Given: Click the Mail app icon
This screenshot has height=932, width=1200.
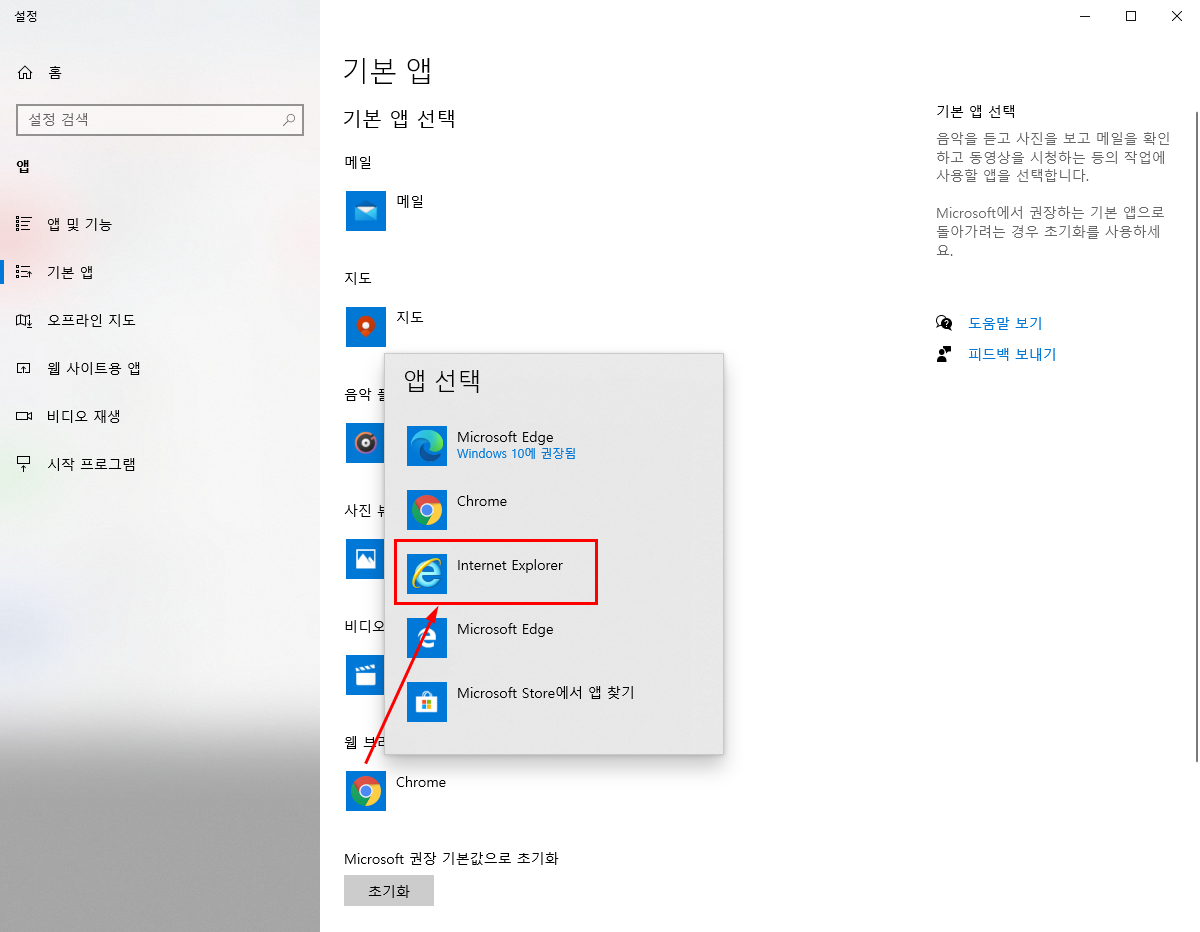Looking at the screenshot, I should [366, 211].
